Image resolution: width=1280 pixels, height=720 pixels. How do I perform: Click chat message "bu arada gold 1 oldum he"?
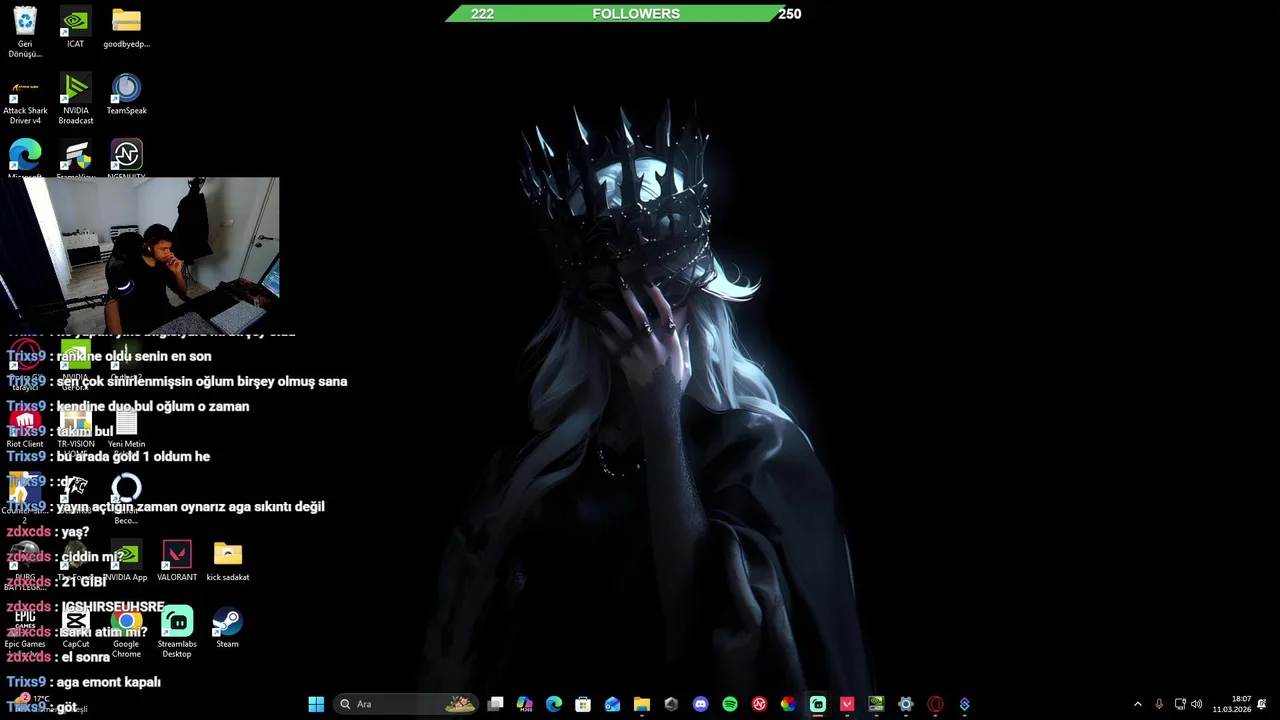pyautogui.click(x=133, y=457)
